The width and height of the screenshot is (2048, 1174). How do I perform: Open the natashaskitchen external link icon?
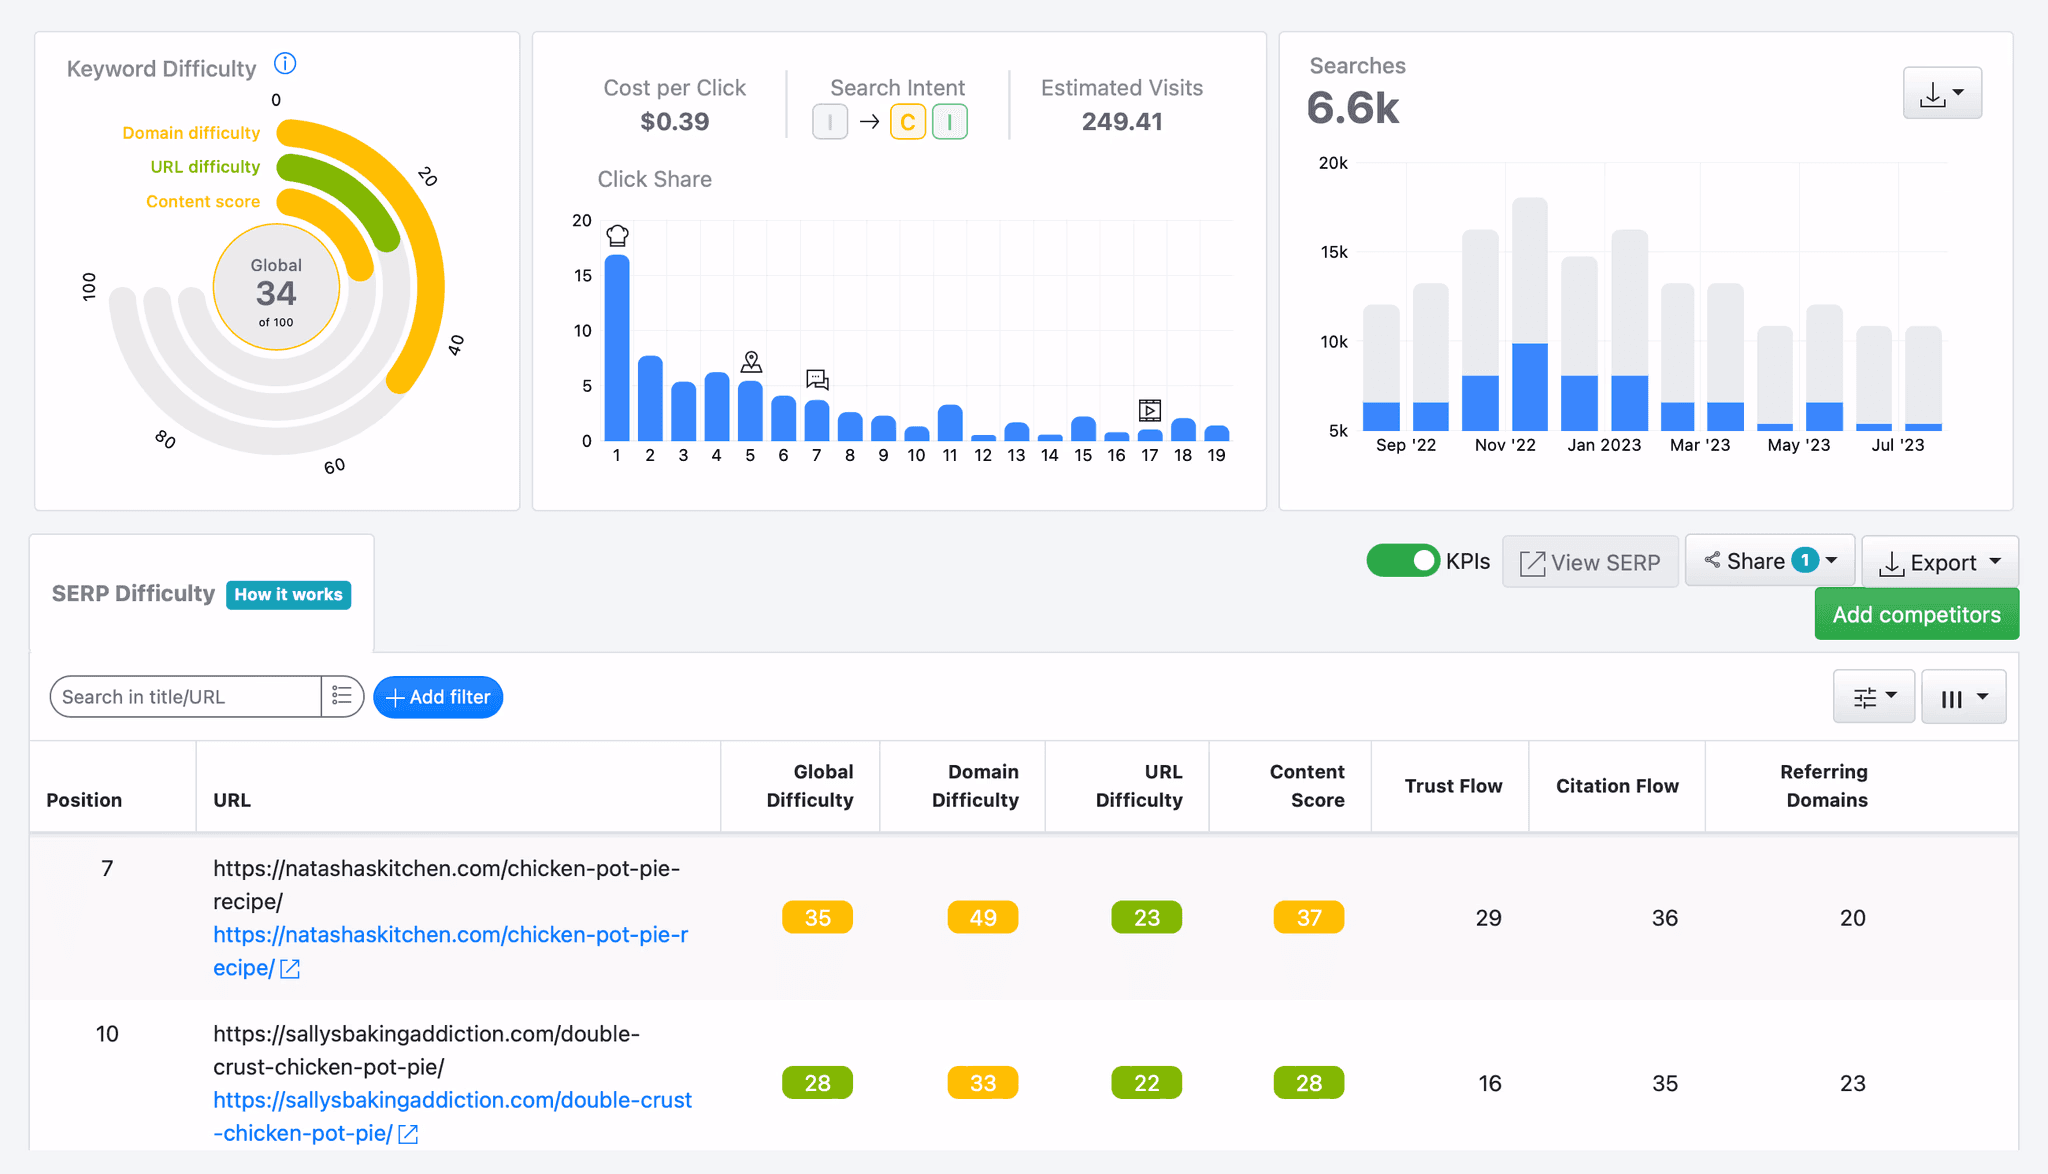click(x=290, y=968)
